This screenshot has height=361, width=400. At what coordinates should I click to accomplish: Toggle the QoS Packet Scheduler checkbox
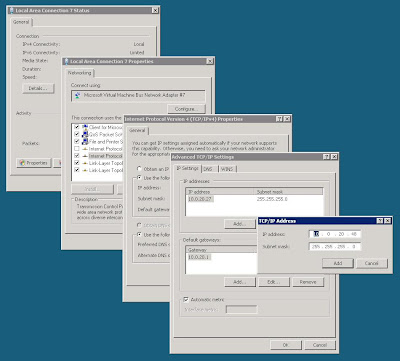pyautogui.click(x=77, y=135)
